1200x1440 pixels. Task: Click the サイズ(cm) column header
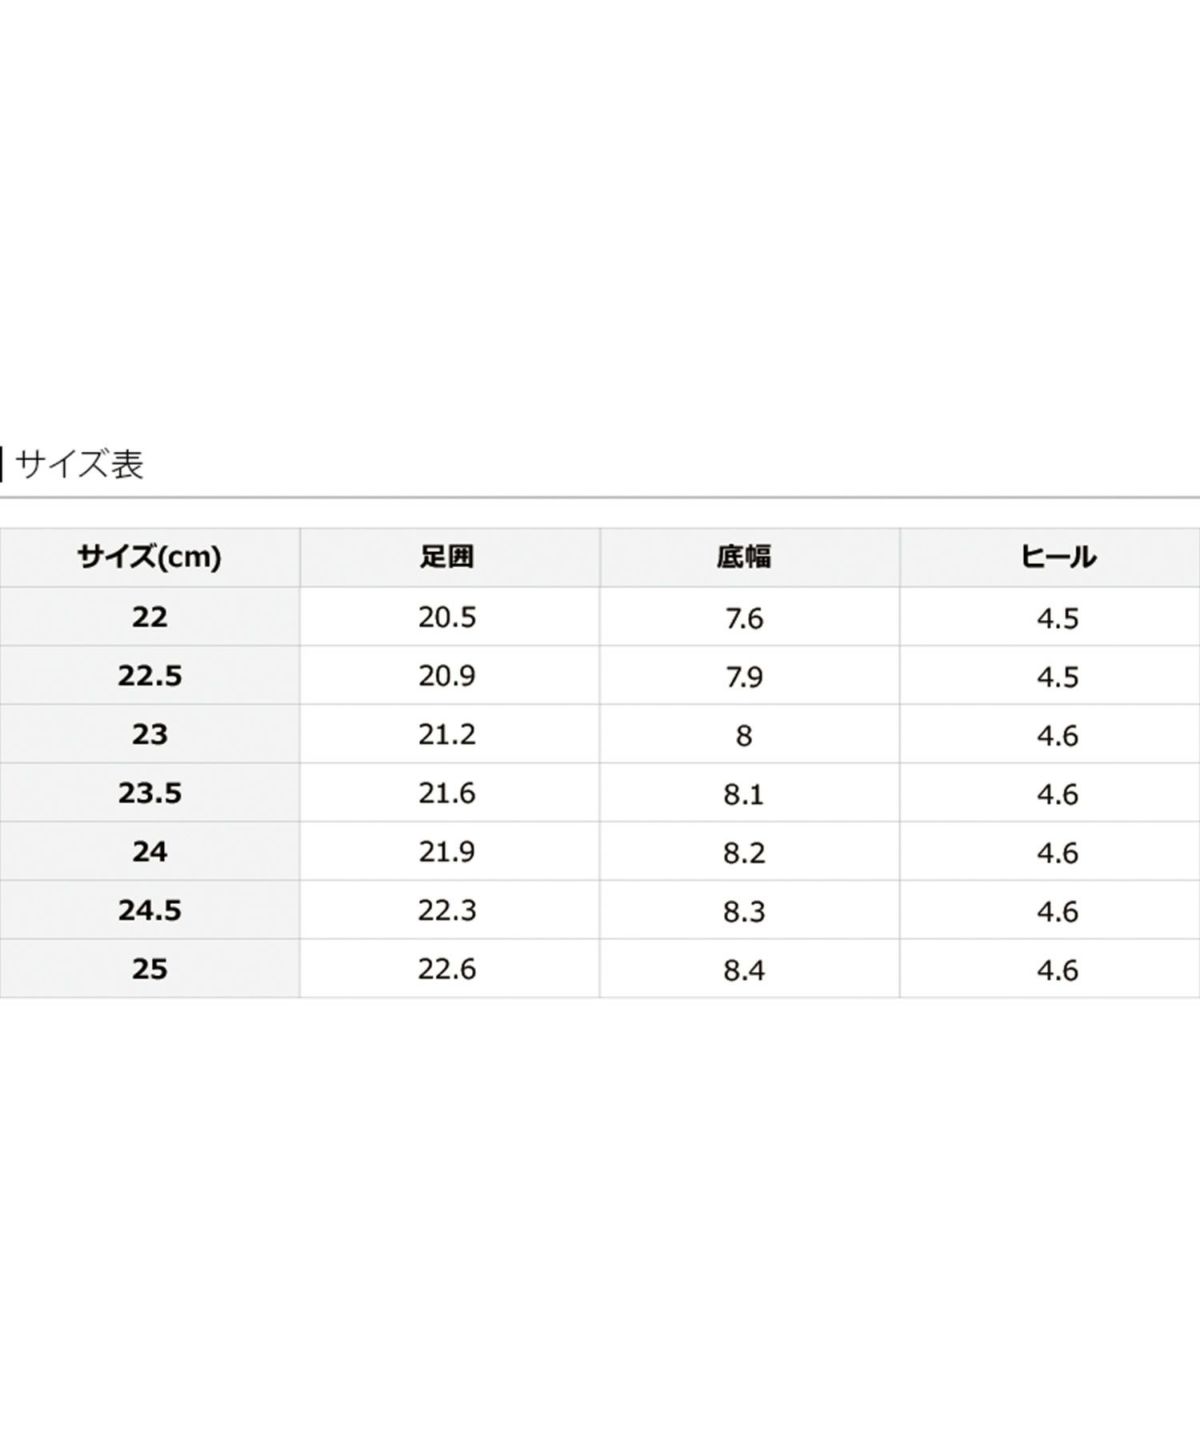(150, 557)
